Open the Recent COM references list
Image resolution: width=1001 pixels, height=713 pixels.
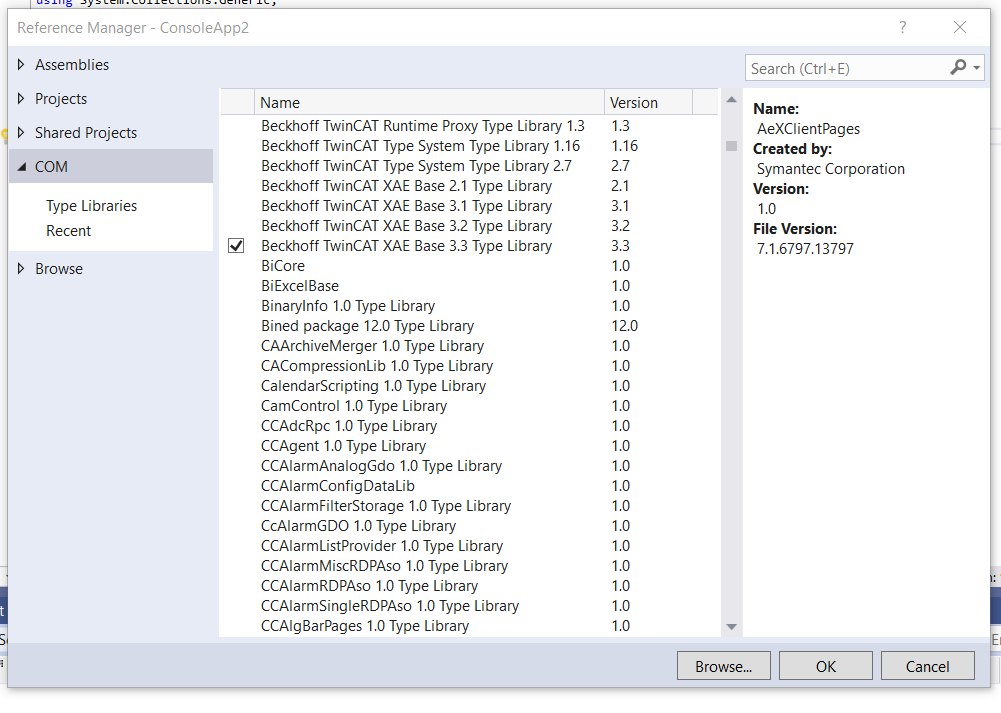(68, 230)
